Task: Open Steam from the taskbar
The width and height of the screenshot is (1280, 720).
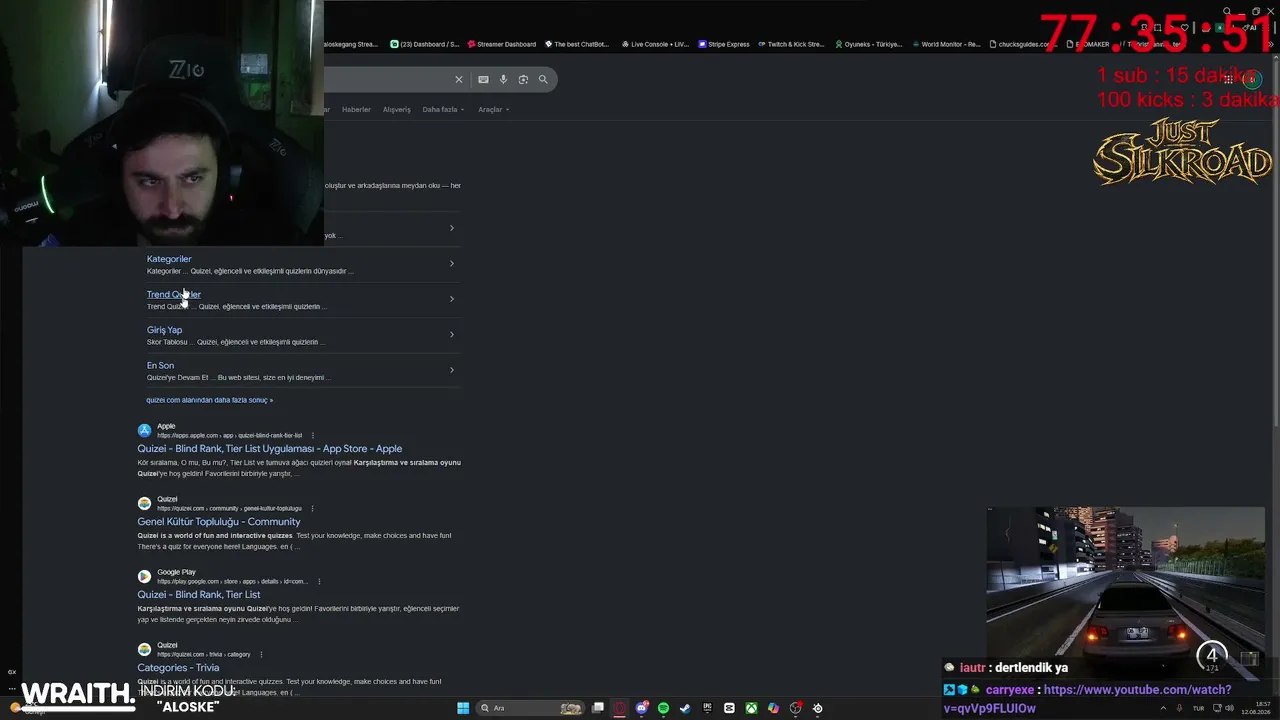Action: pyautogui.click(x=685, y=708)
